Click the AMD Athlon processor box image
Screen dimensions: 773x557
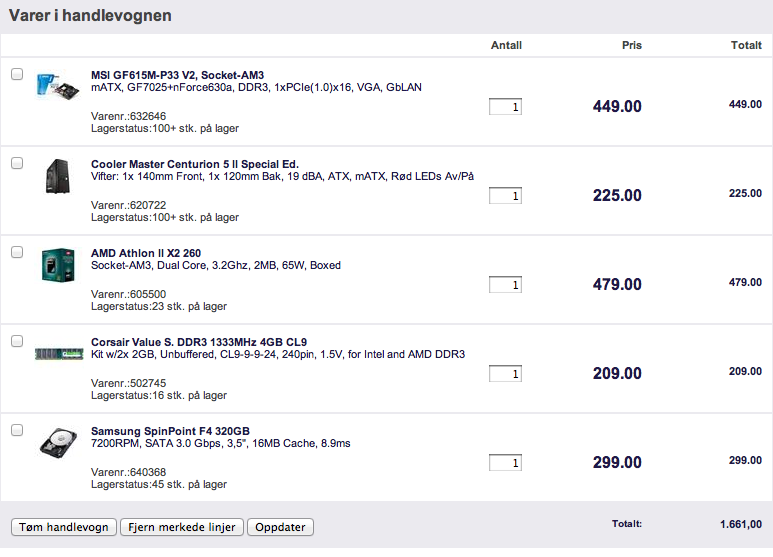(57, 265)
